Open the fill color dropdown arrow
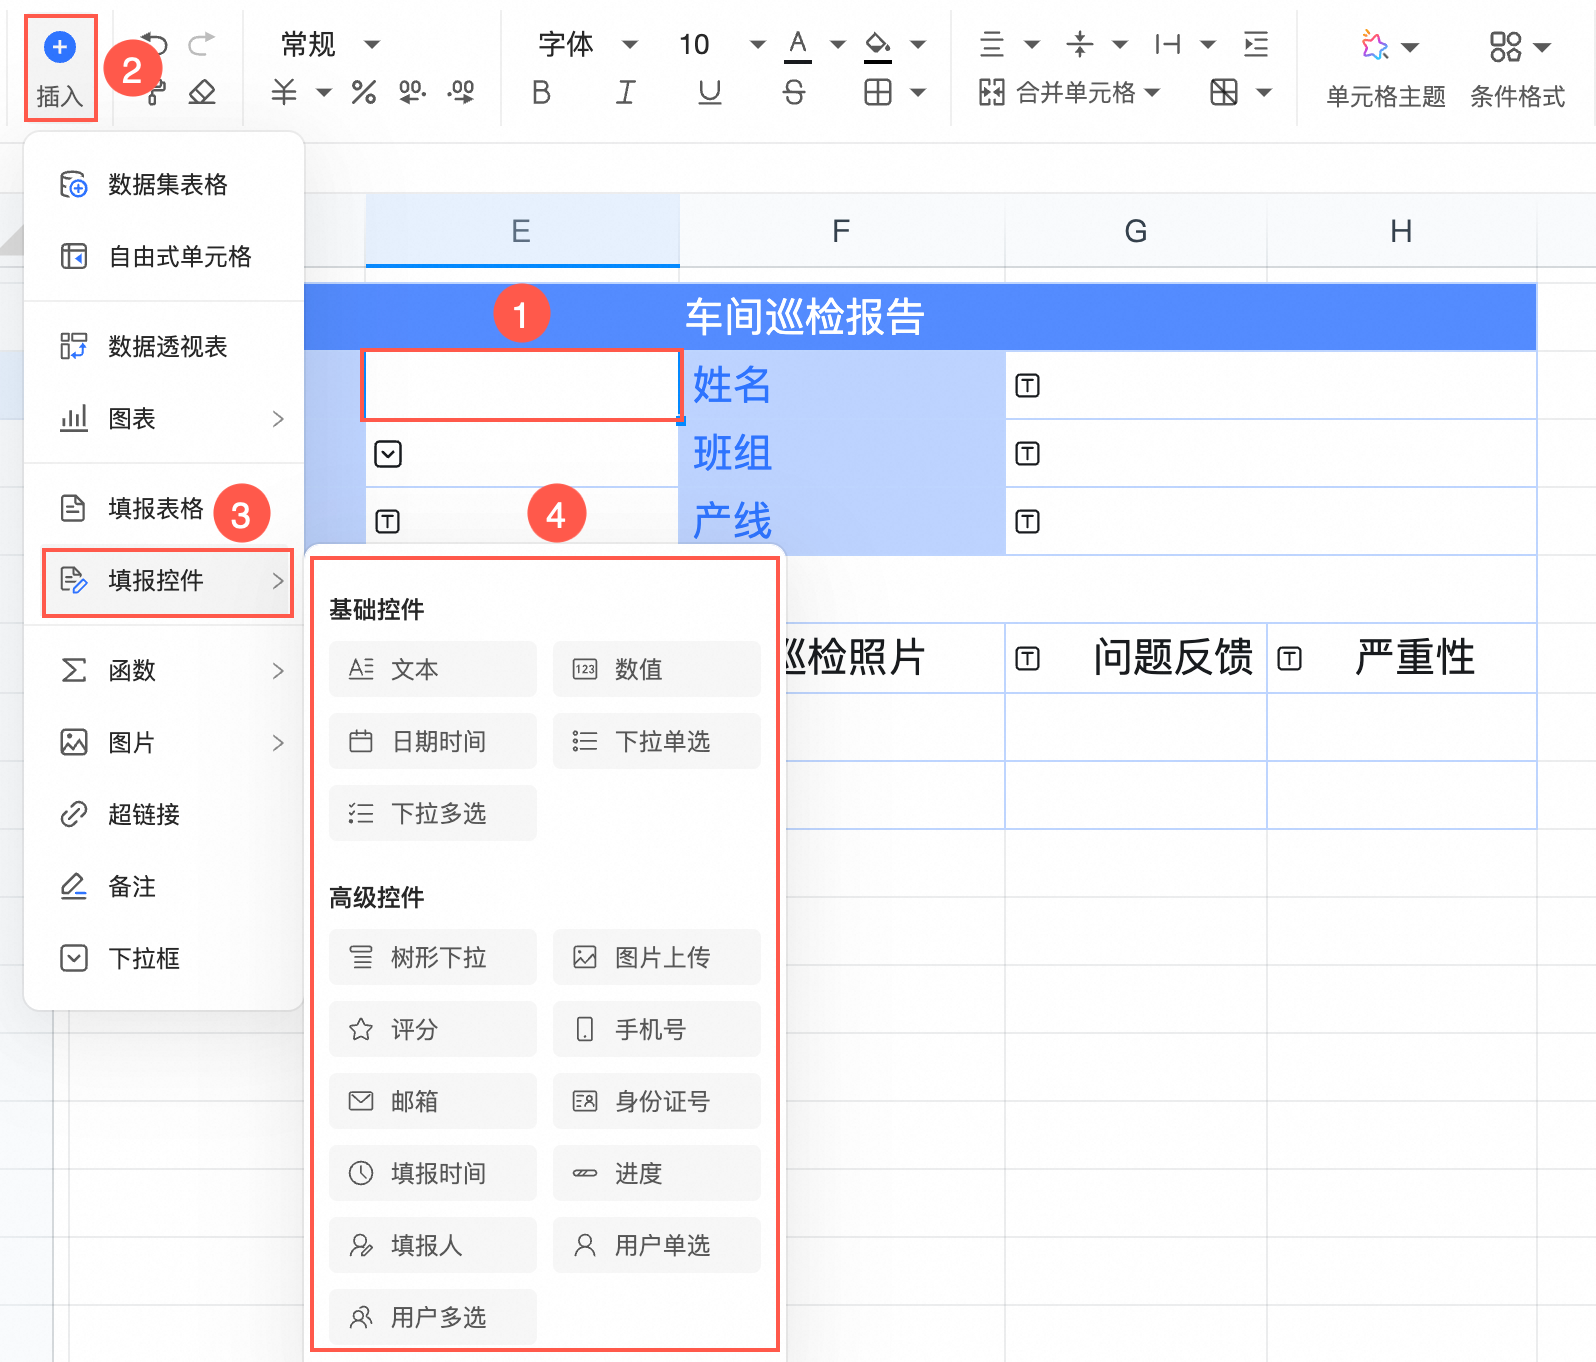Viewport: 1596px width, 1362px height. [x=918, y=45]
